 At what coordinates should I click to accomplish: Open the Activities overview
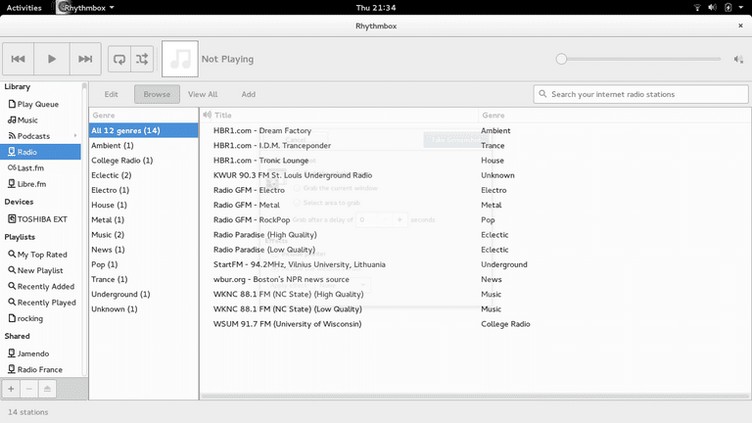(x=24, y=8)
